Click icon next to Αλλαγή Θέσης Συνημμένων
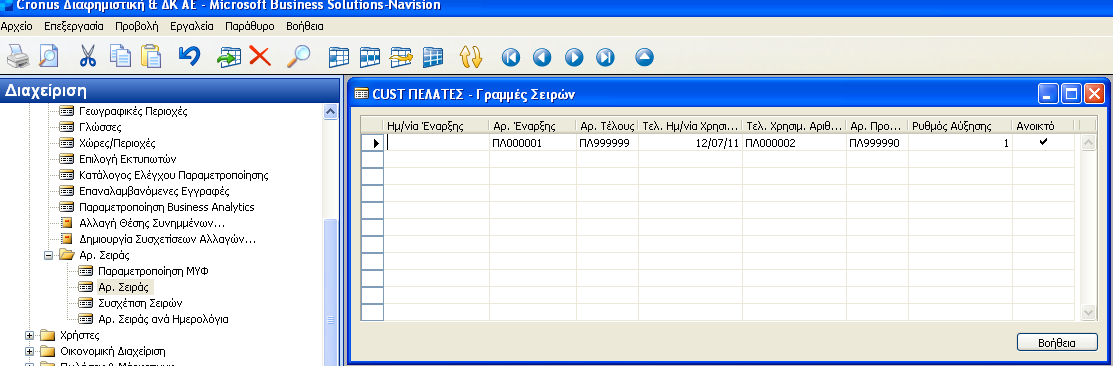This screenshot has height=366, width=1113. point(66,223)
